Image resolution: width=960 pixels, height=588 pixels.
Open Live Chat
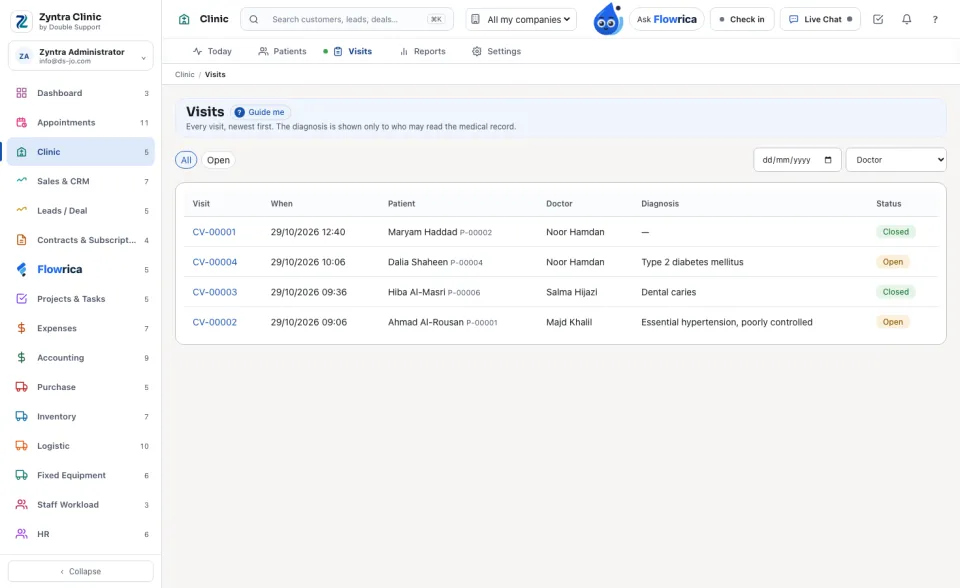point(820,19)
